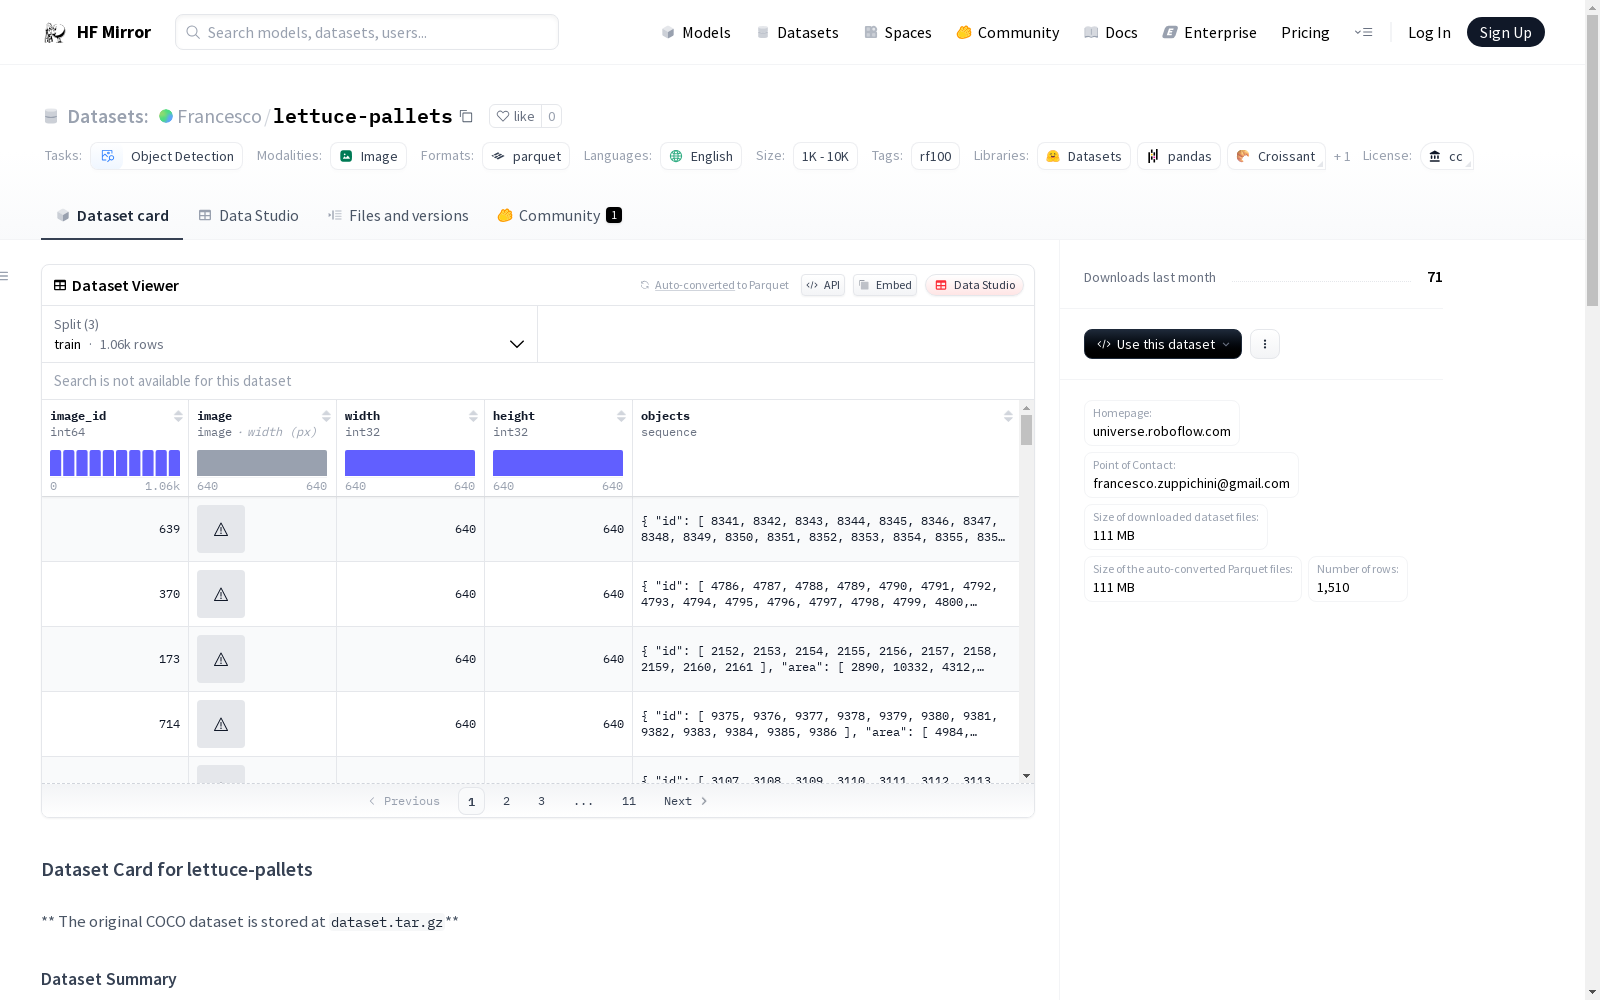Open Enterprise in the top navigation
1600x1000 pixels.
[1210, 33]
